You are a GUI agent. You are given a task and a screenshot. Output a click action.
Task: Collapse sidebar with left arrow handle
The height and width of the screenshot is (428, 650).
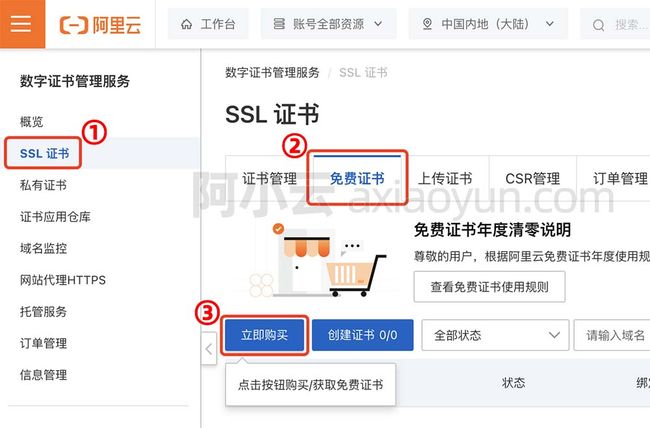click(209, 348)
